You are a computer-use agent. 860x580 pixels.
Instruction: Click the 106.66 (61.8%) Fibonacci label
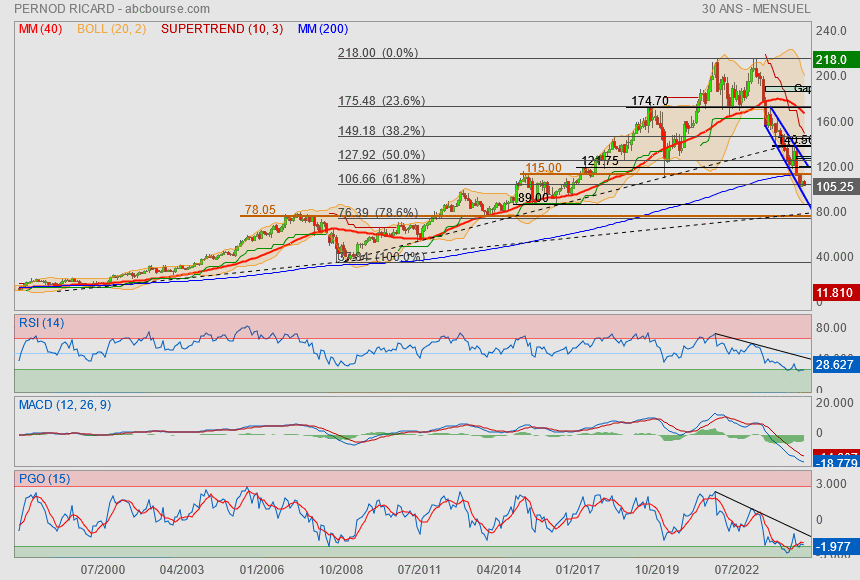tap(381, 179)
